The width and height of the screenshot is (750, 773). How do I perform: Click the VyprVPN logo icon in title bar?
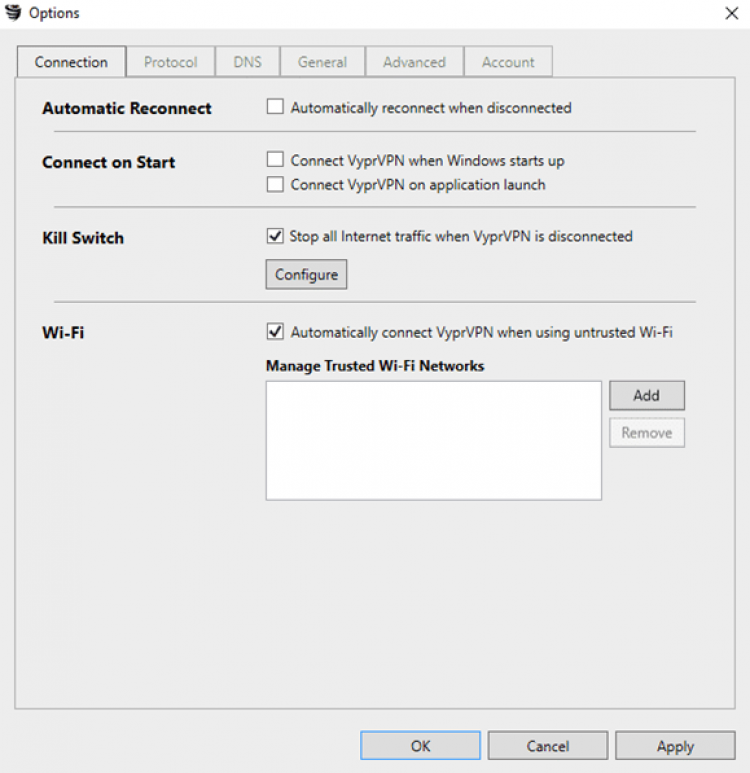point(13,12)
